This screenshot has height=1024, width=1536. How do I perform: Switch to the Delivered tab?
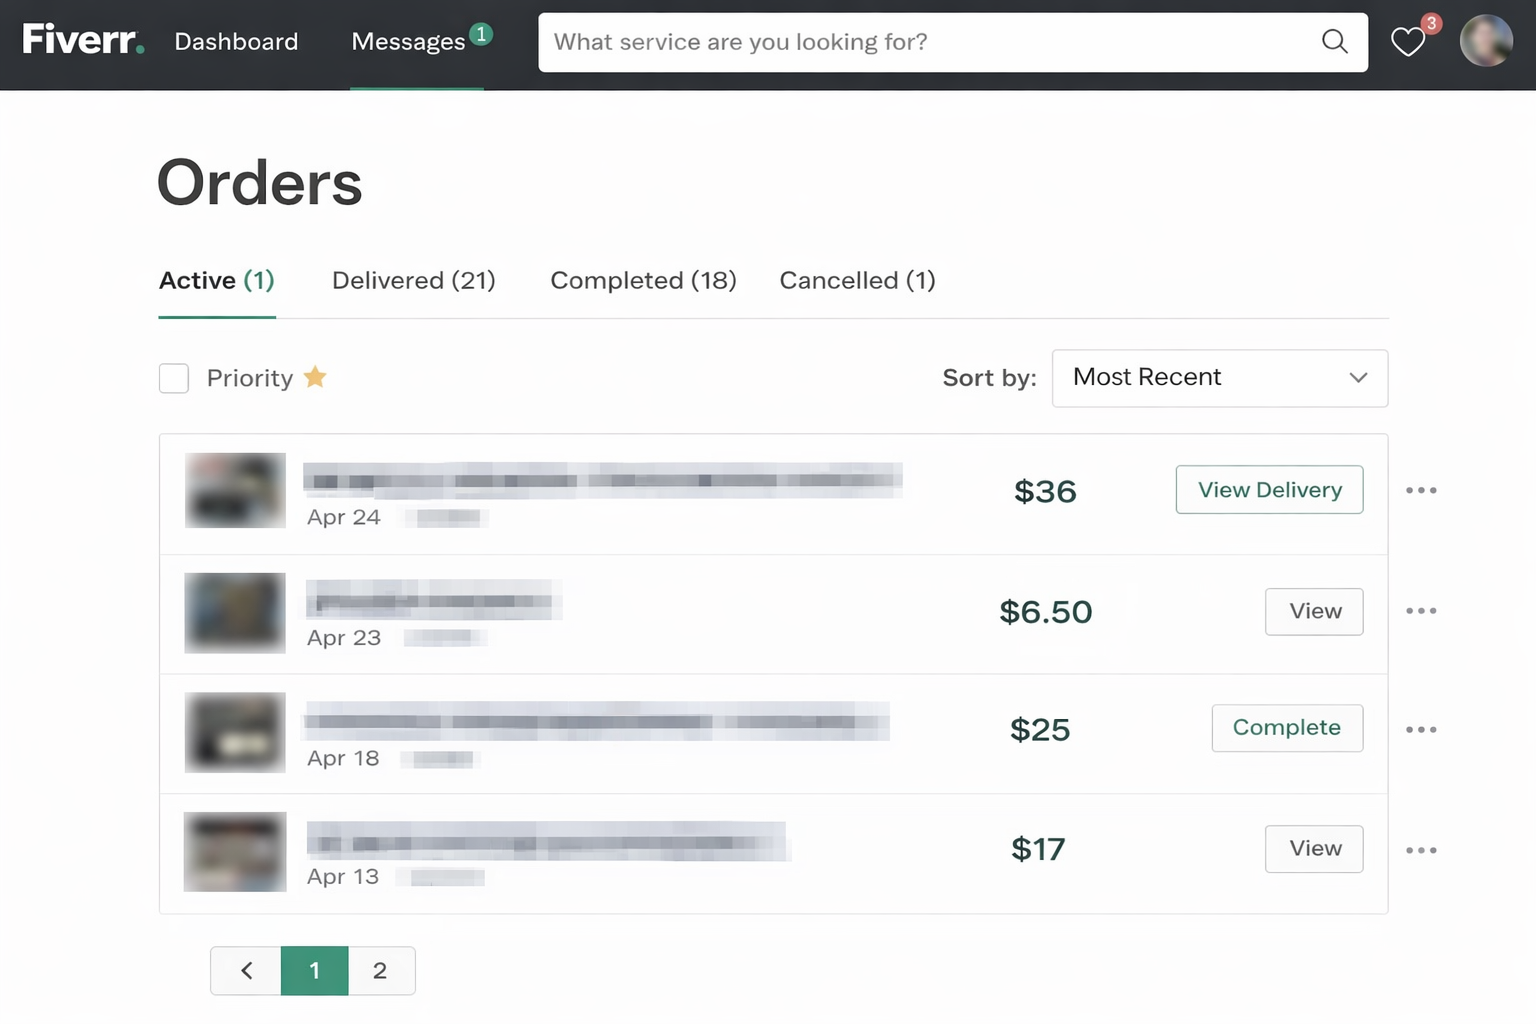(413, 280)
